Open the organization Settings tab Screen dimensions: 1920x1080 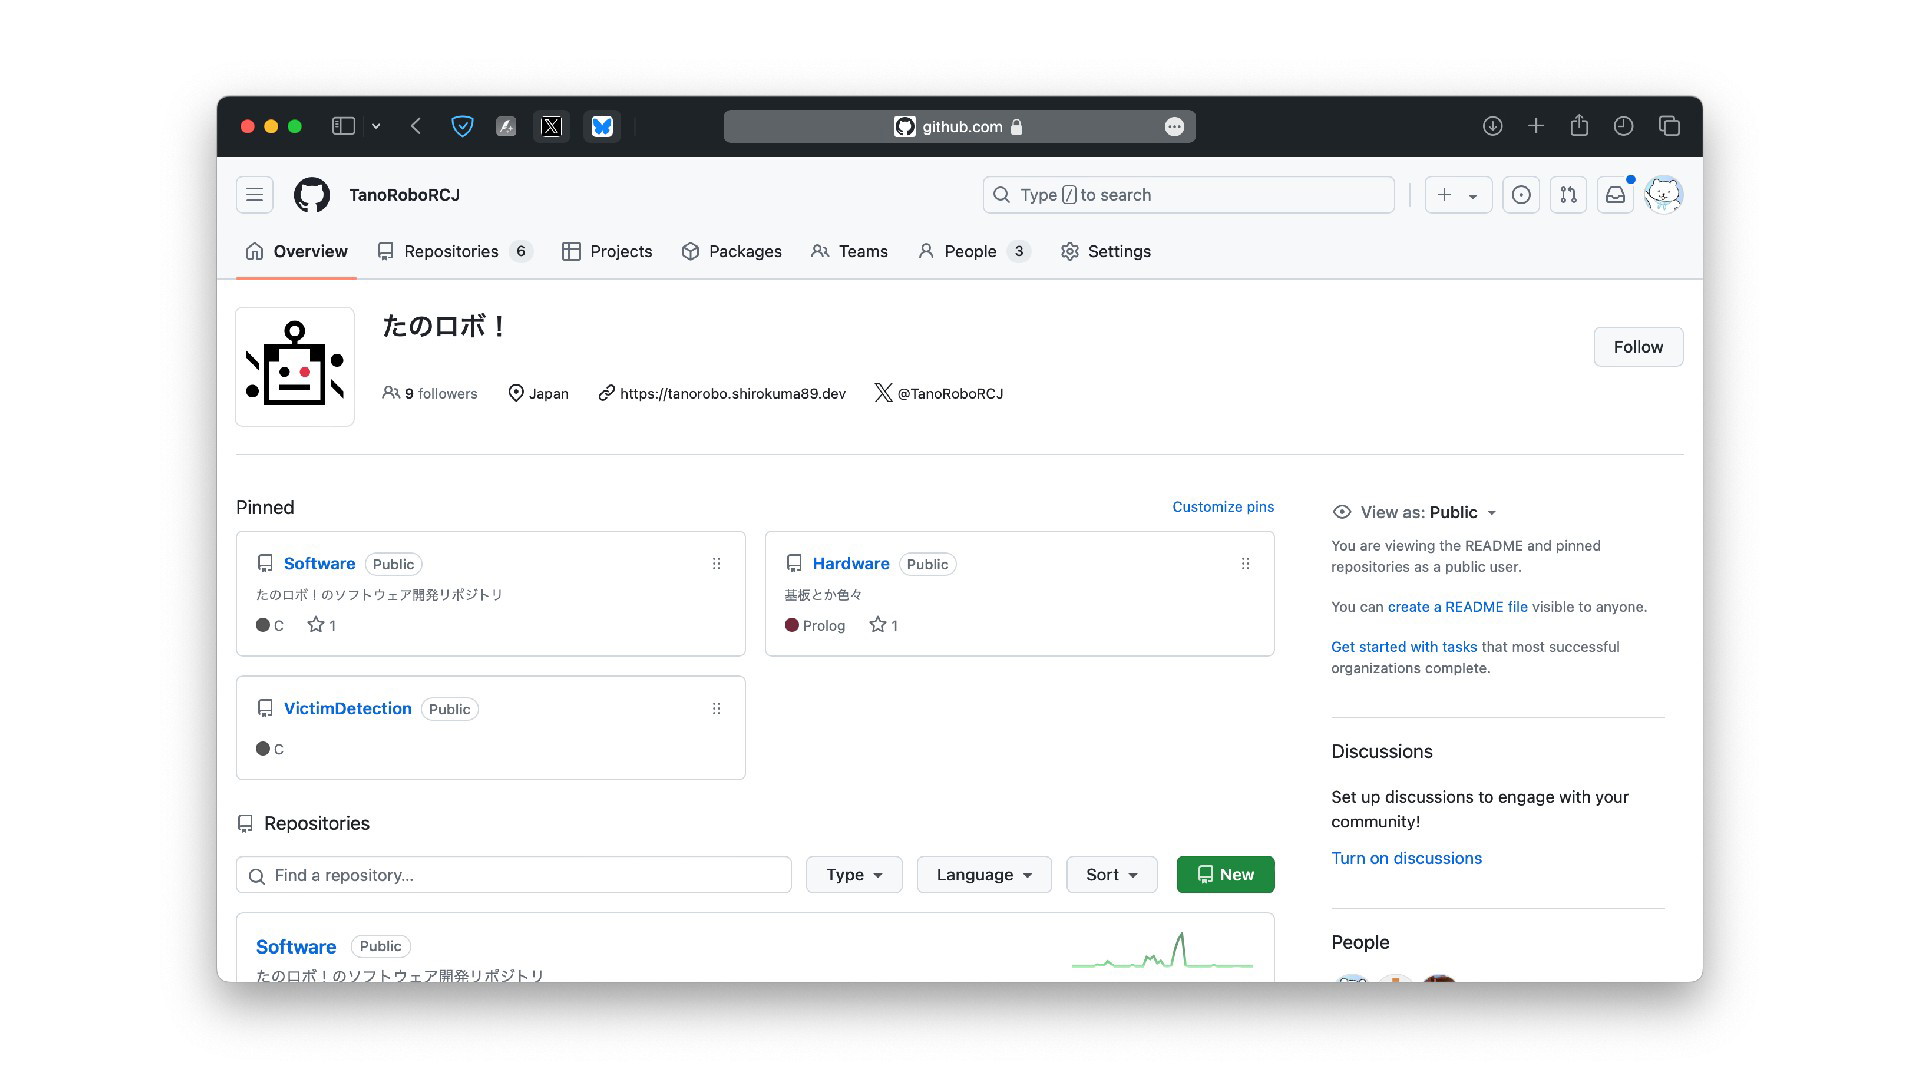tap(1106, 251)
